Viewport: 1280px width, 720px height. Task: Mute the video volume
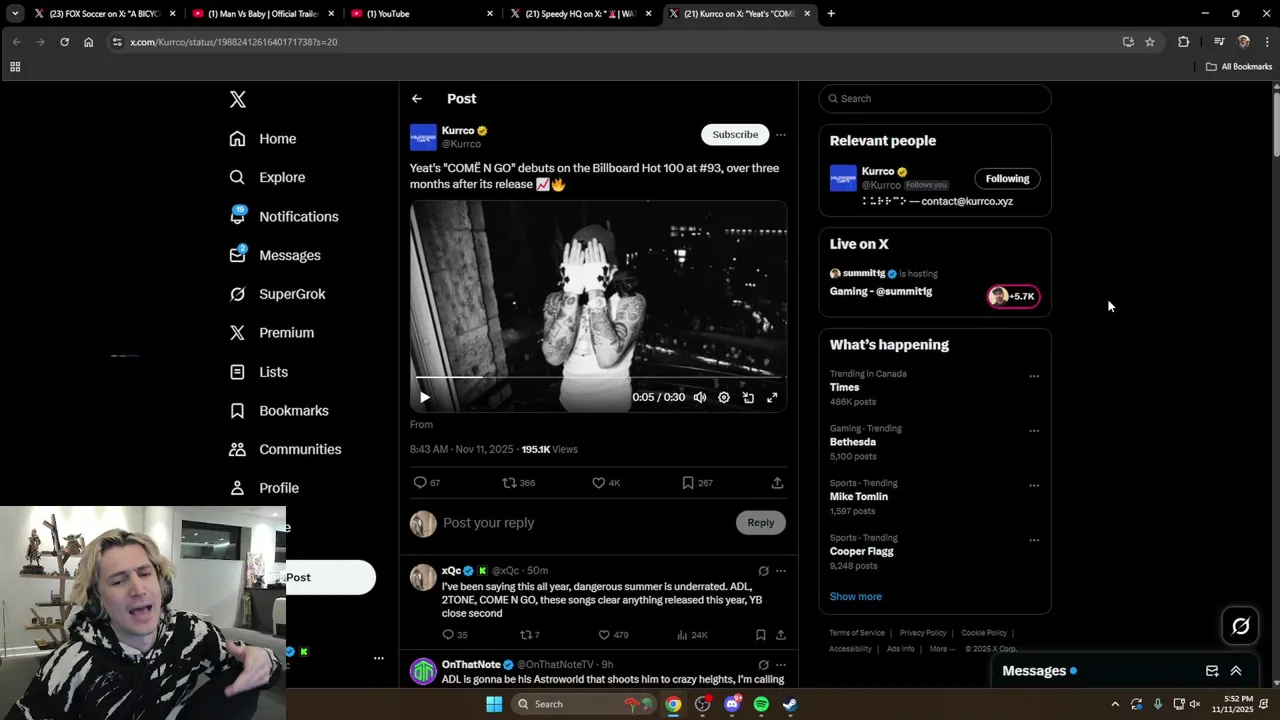(700, 397)
